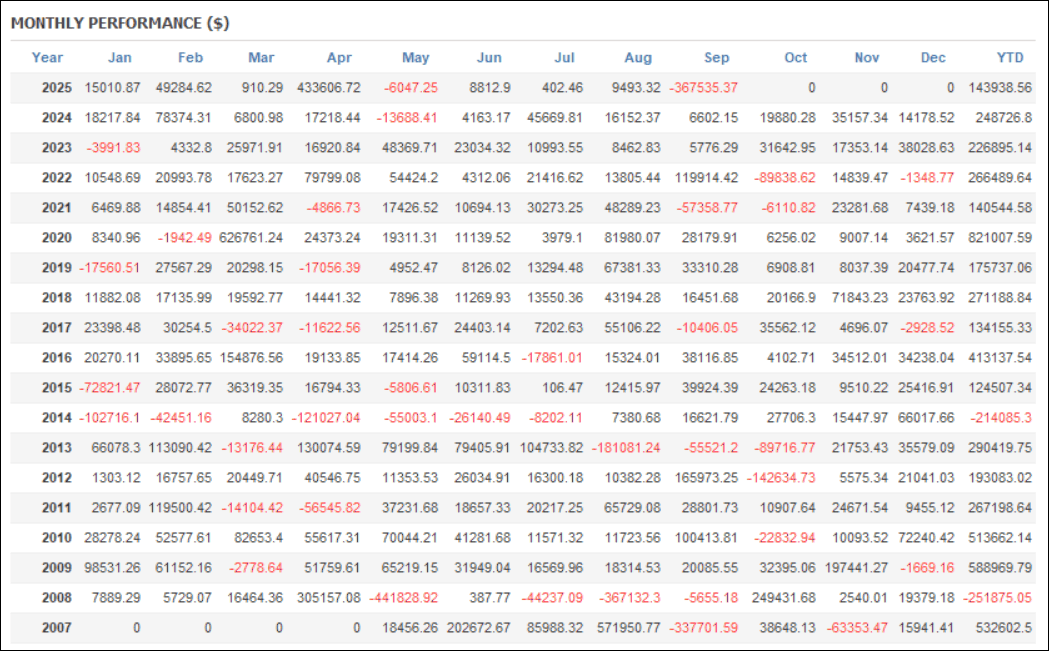Viewport: 1049px width, 651px height.
Task: Select the 2025 year row label
Action: pos(57,88)
